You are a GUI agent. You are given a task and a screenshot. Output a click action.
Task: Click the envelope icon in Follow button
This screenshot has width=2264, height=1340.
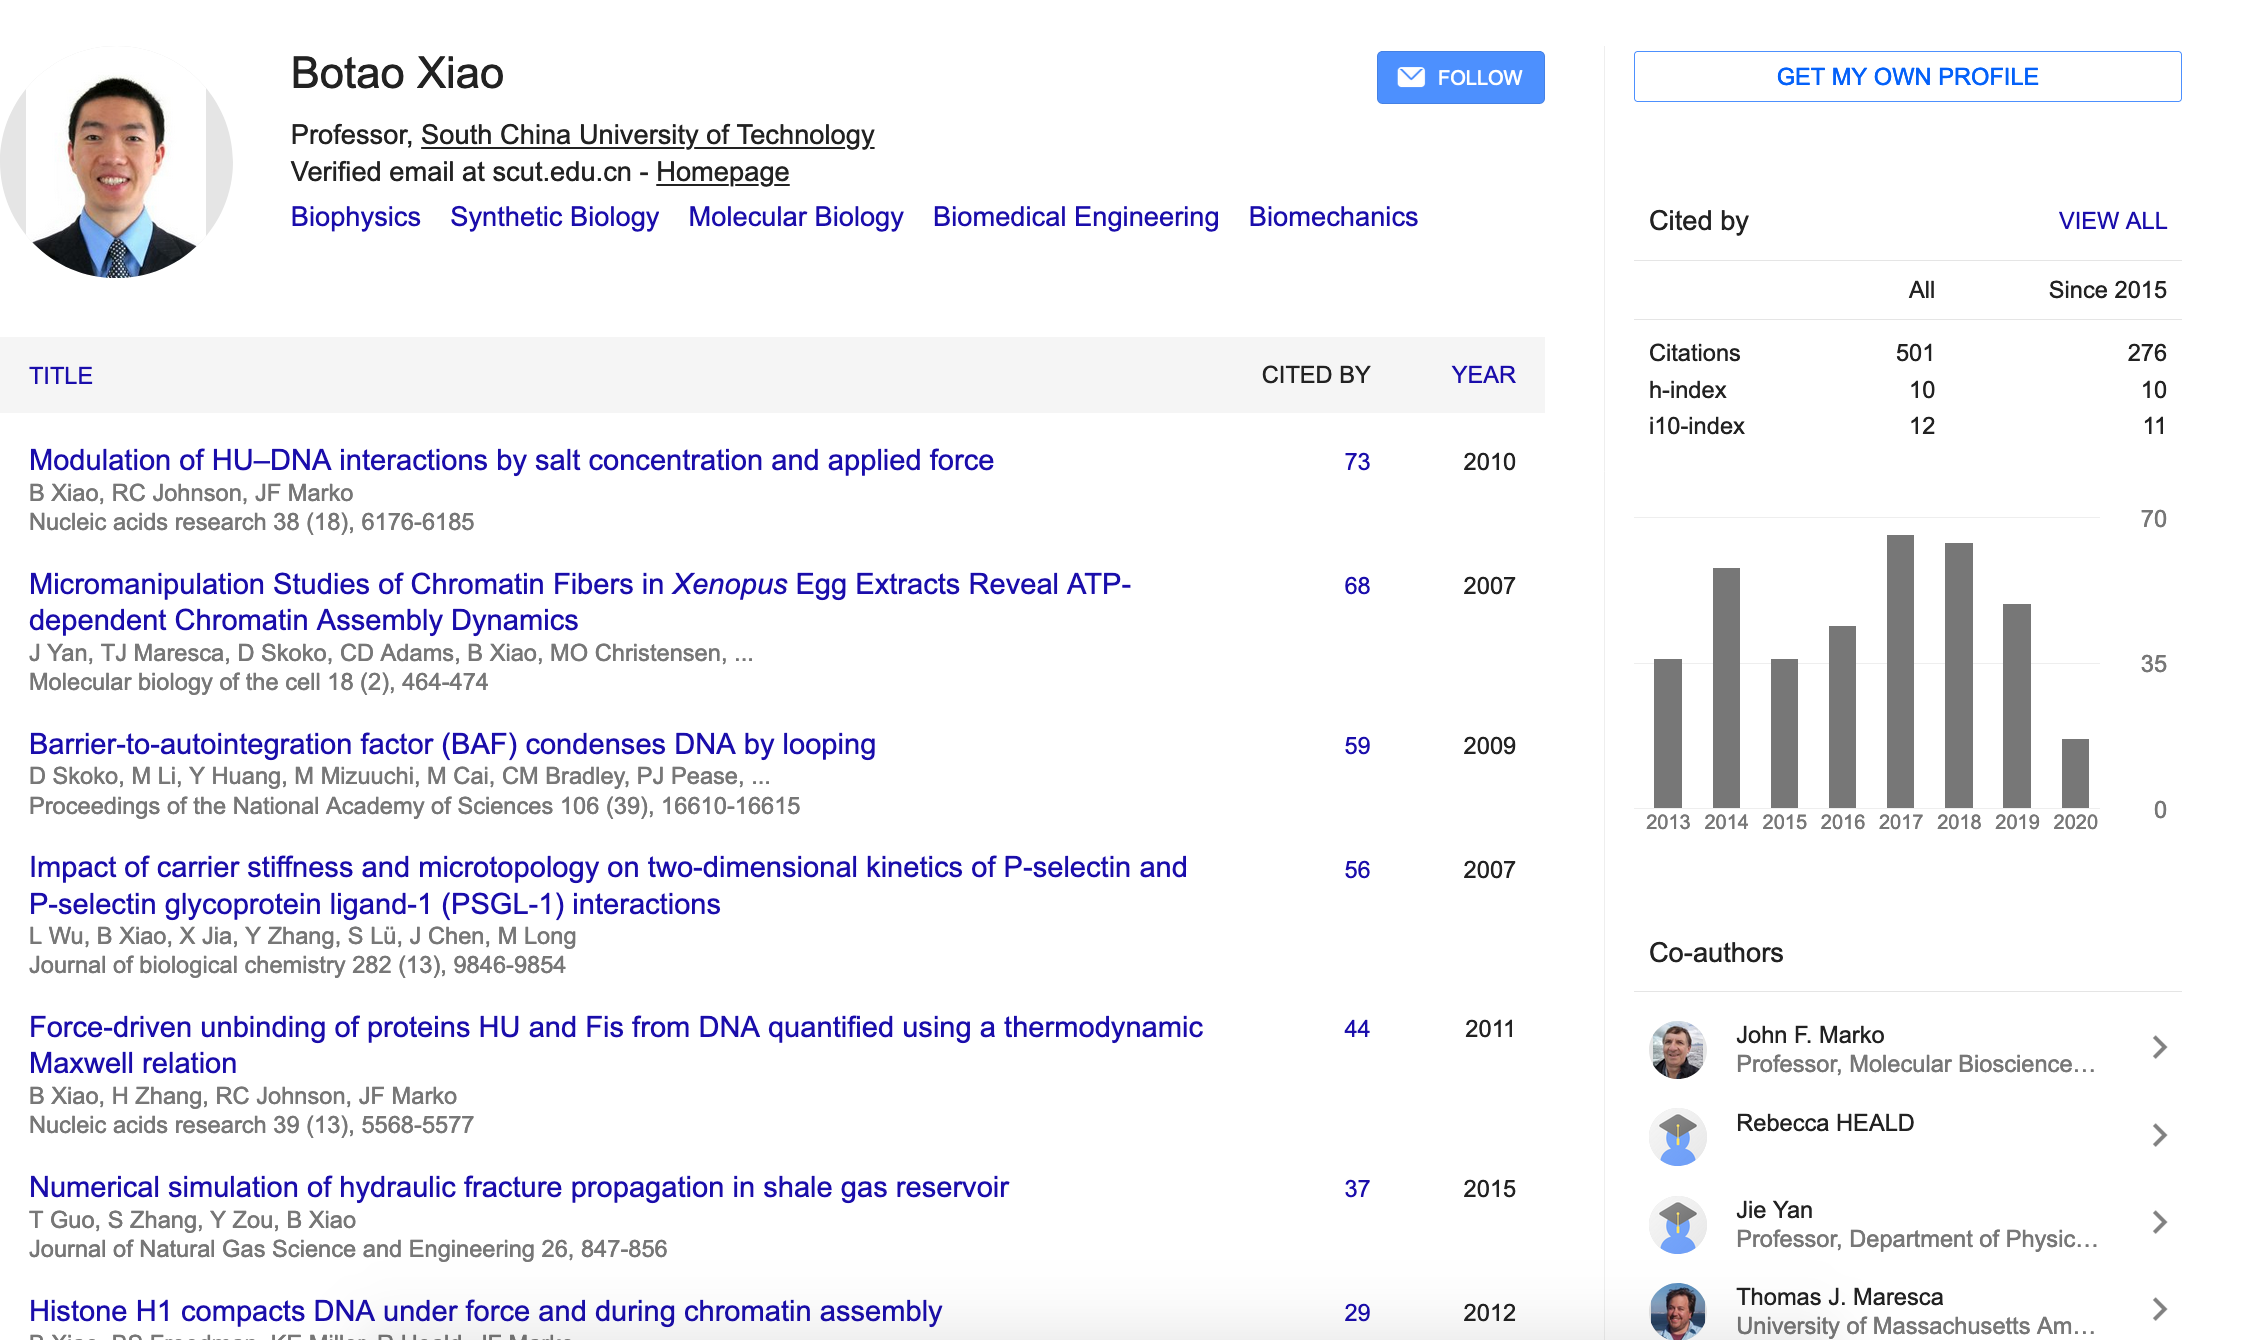click(1410, 77)
